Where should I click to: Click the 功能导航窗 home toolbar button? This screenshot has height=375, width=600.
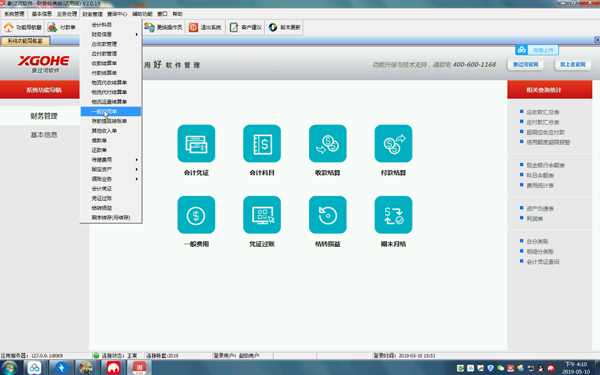click(x=23, y=28)
